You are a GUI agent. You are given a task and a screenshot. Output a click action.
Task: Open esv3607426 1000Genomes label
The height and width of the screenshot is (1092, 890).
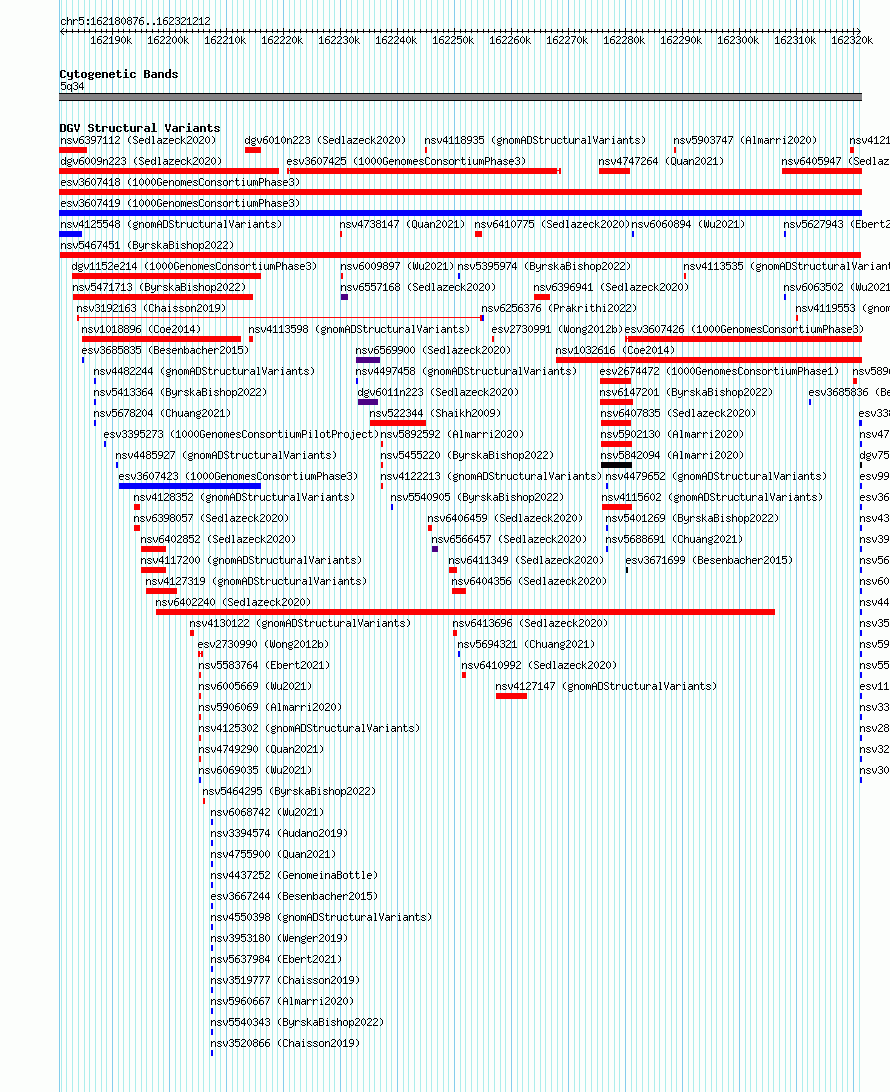pyautogui.click(x=744, y=329)
